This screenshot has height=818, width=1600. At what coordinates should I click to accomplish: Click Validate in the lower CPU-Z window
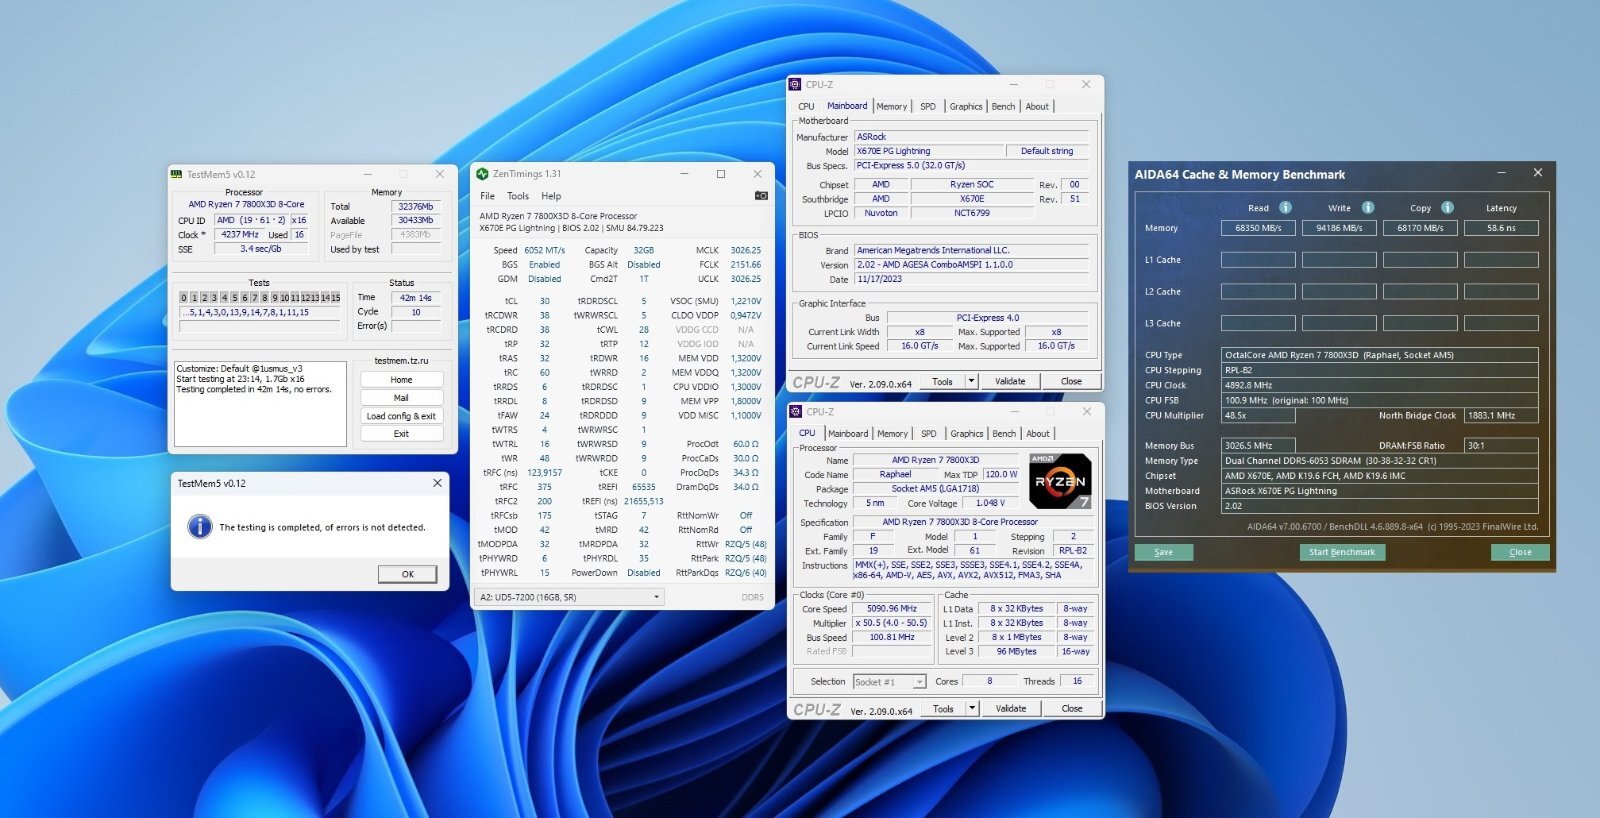pos(1011,708)
